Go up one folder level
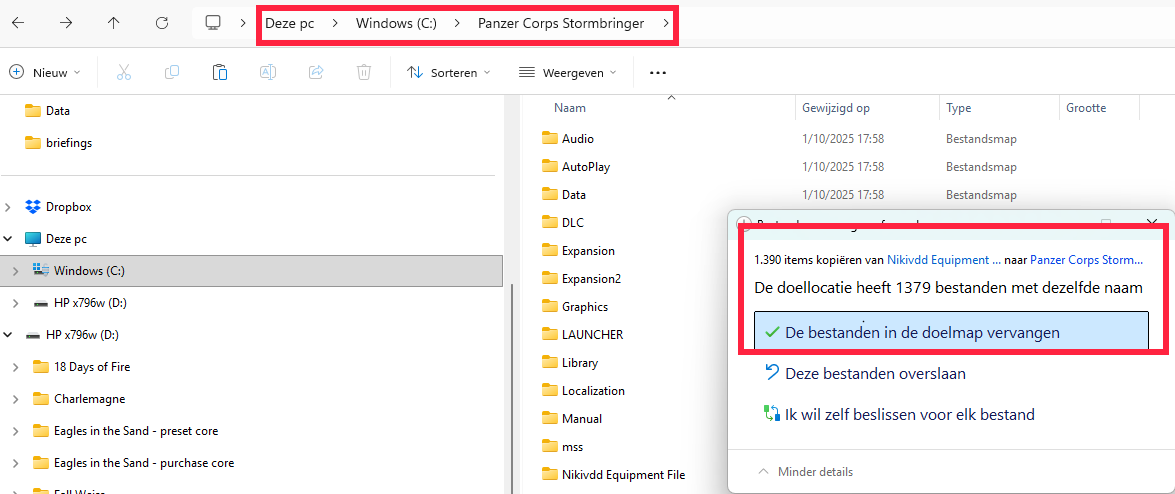The height and width of the screenshot is (494, 1175). coord(114,22)
